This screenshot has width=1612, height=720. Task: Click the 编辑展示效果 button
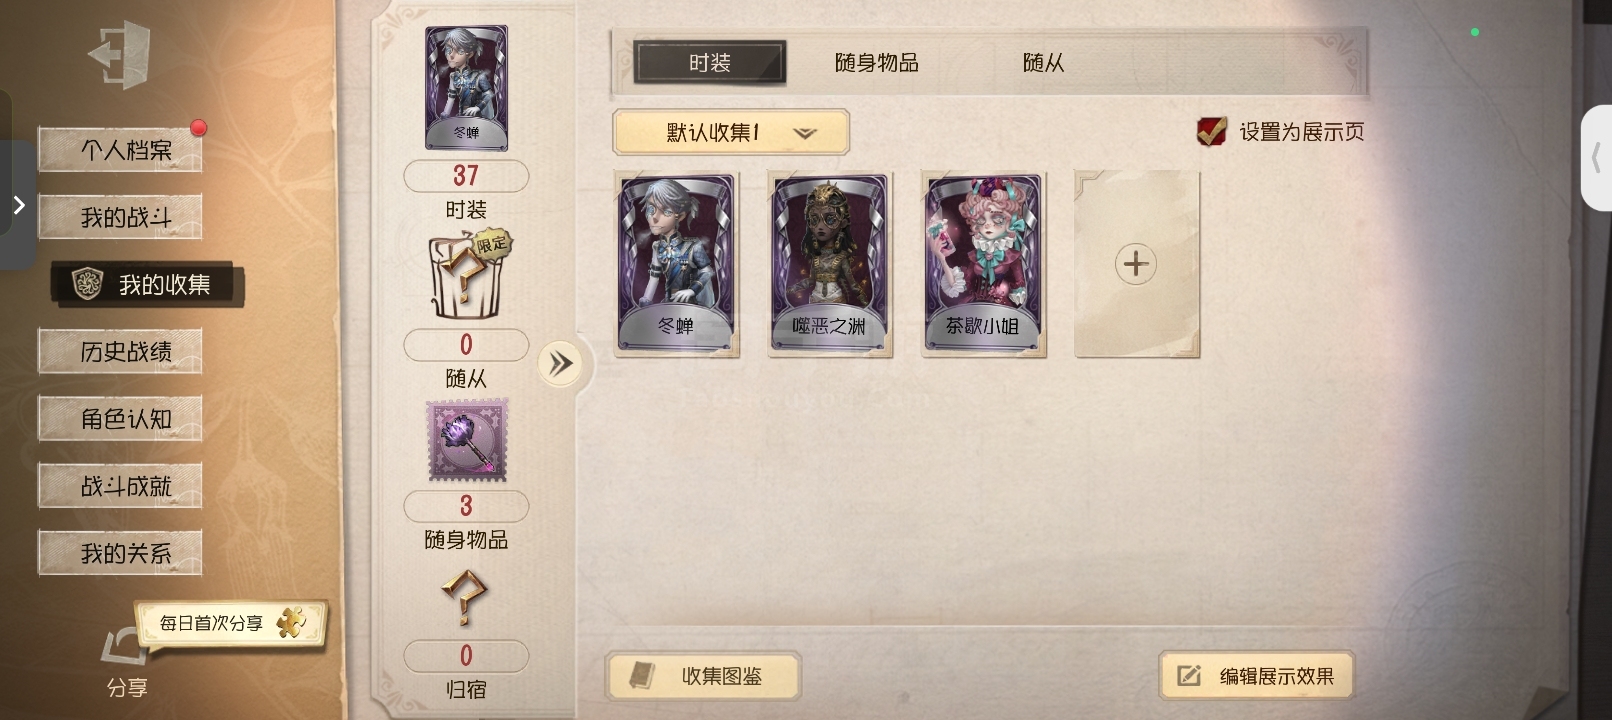point(1257,676)
